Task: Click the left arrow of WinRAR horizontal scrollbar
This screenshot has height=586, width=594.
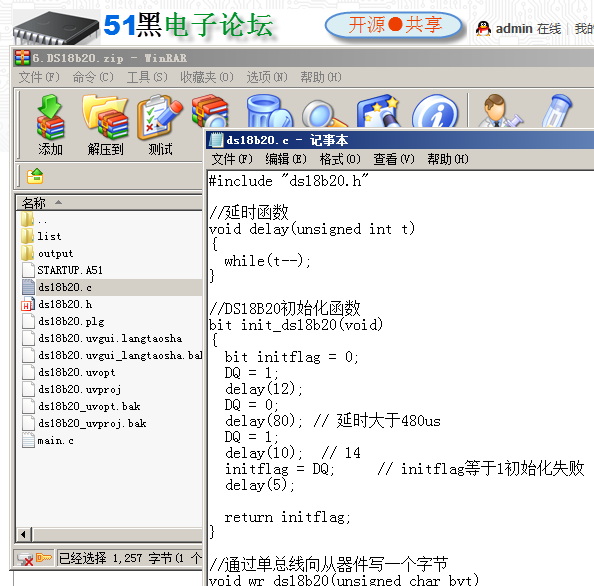Action: [24, 534]
